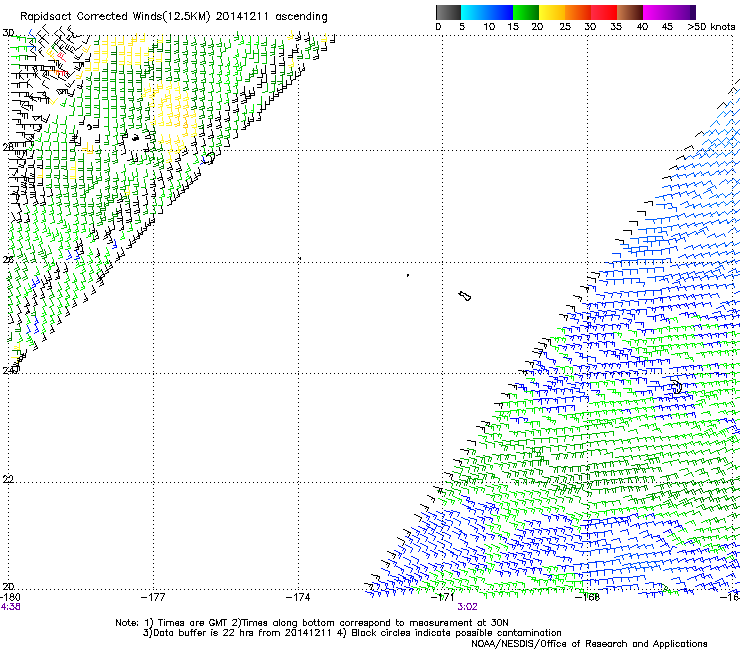Click the latitude label '22'
The image size is (740, 650).
point(8,480)
